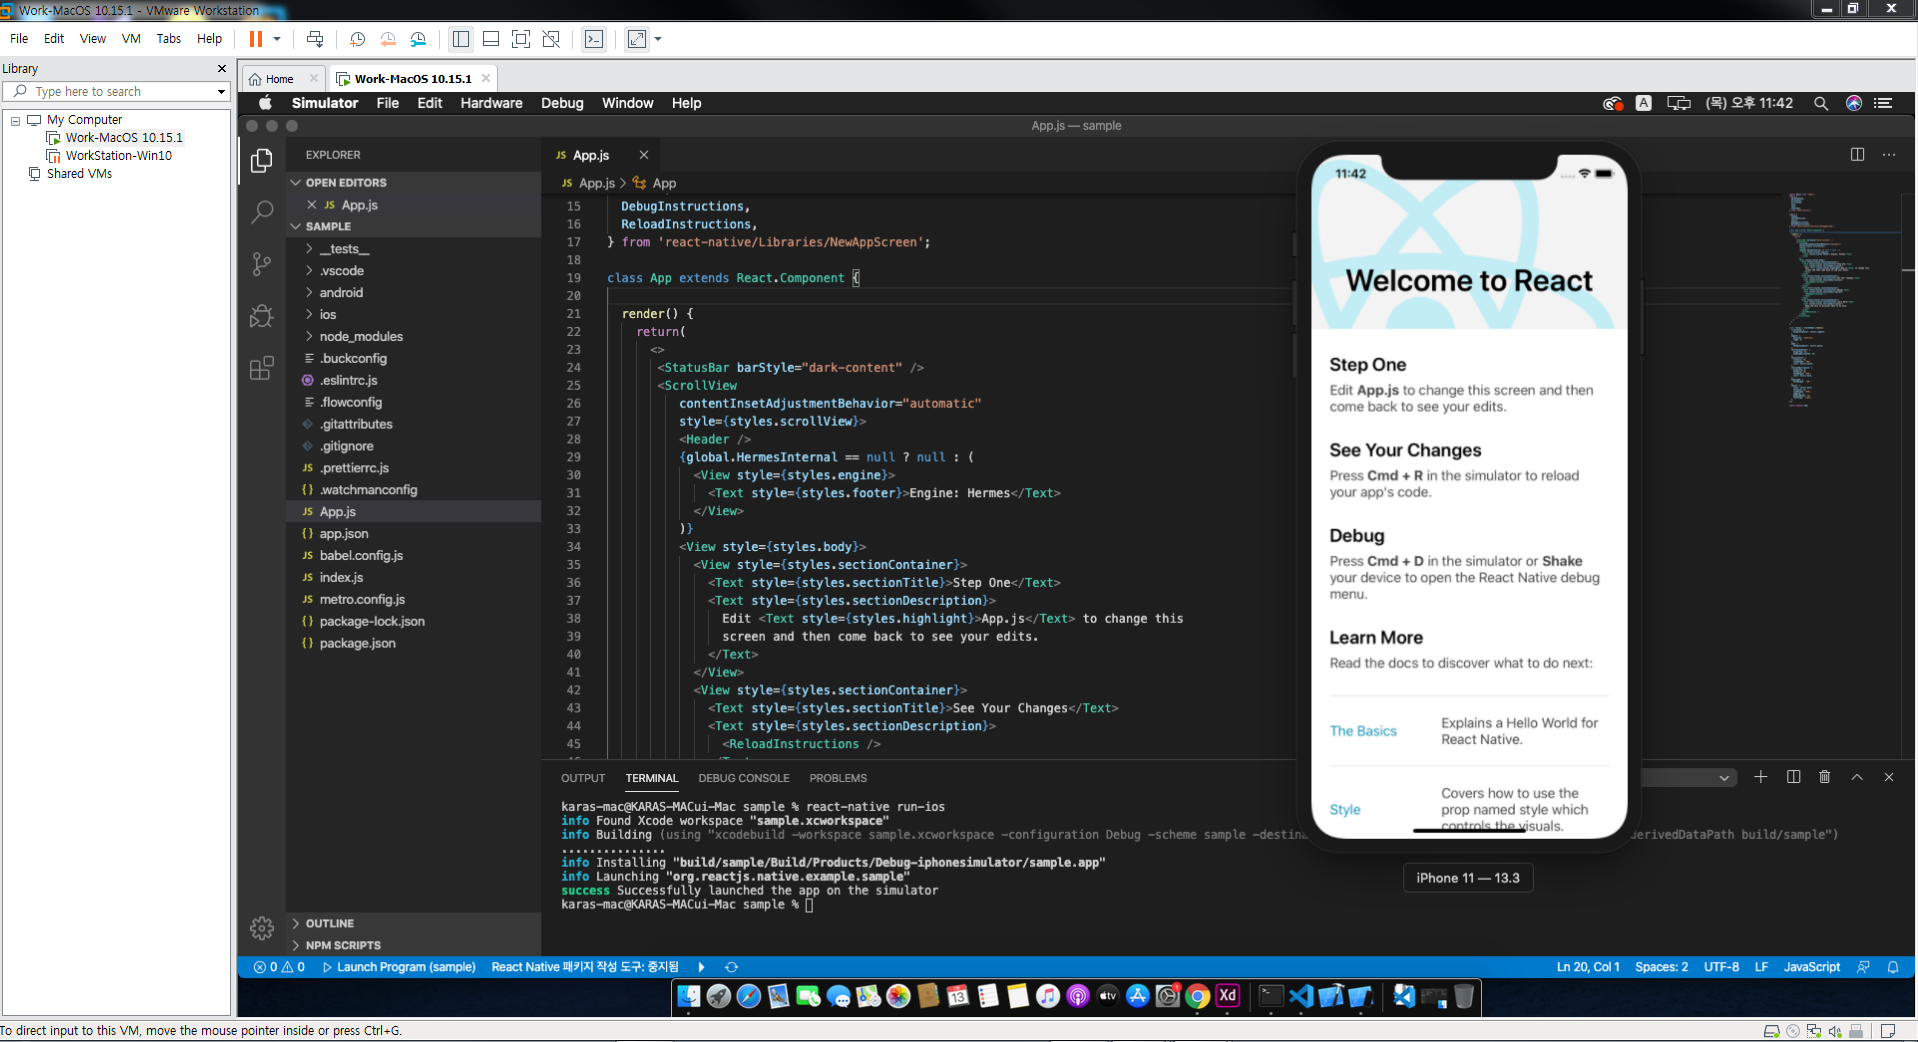Open the terminal selector dropdown
1918x1042 pixels.
coord(1688,777)
